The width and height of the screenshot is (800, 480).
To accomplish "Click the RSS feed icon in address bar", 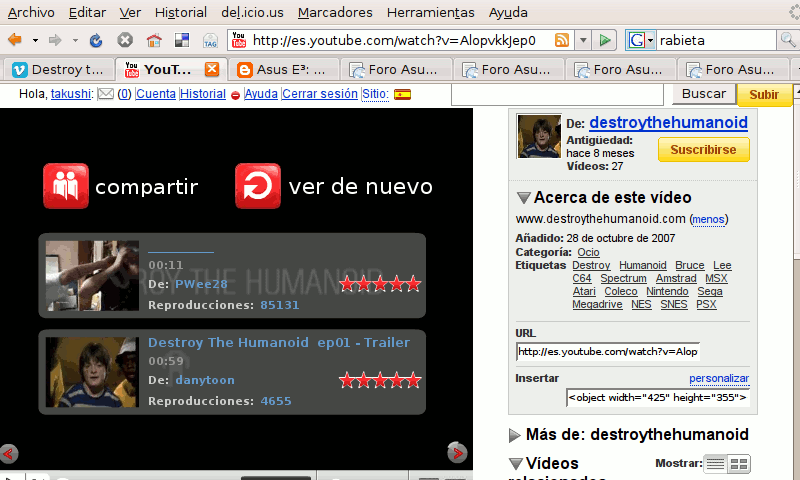I will (562, 40).
